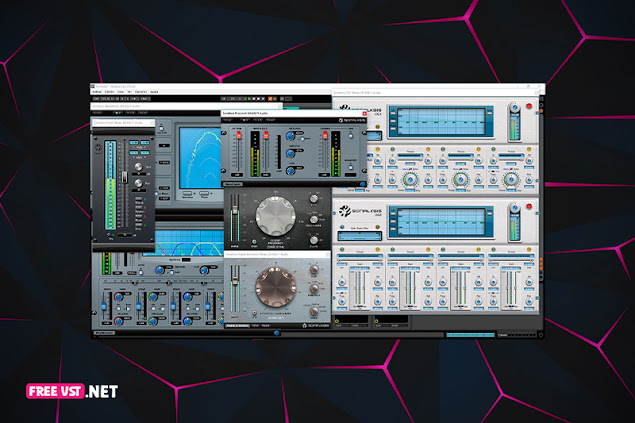The image size is (635, 423).
Task: Click the blue spectrum analyzer display
Action: [200, 158]
